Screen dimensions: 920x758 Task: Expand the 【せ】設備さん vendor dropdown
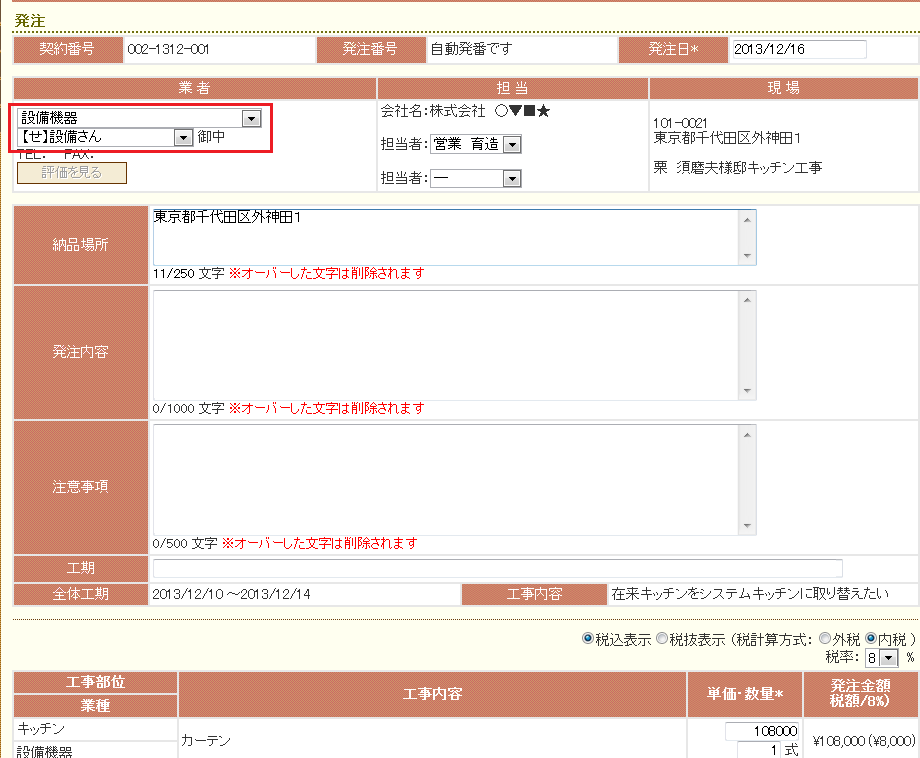[182, 137]
